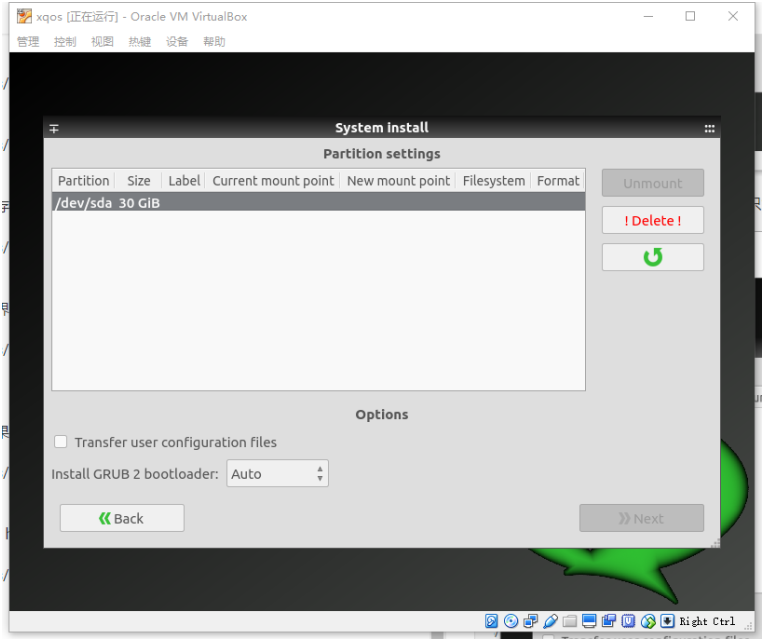
Task: Click the CPU virtualization chip icon
Action: click(x=628, y=621)
